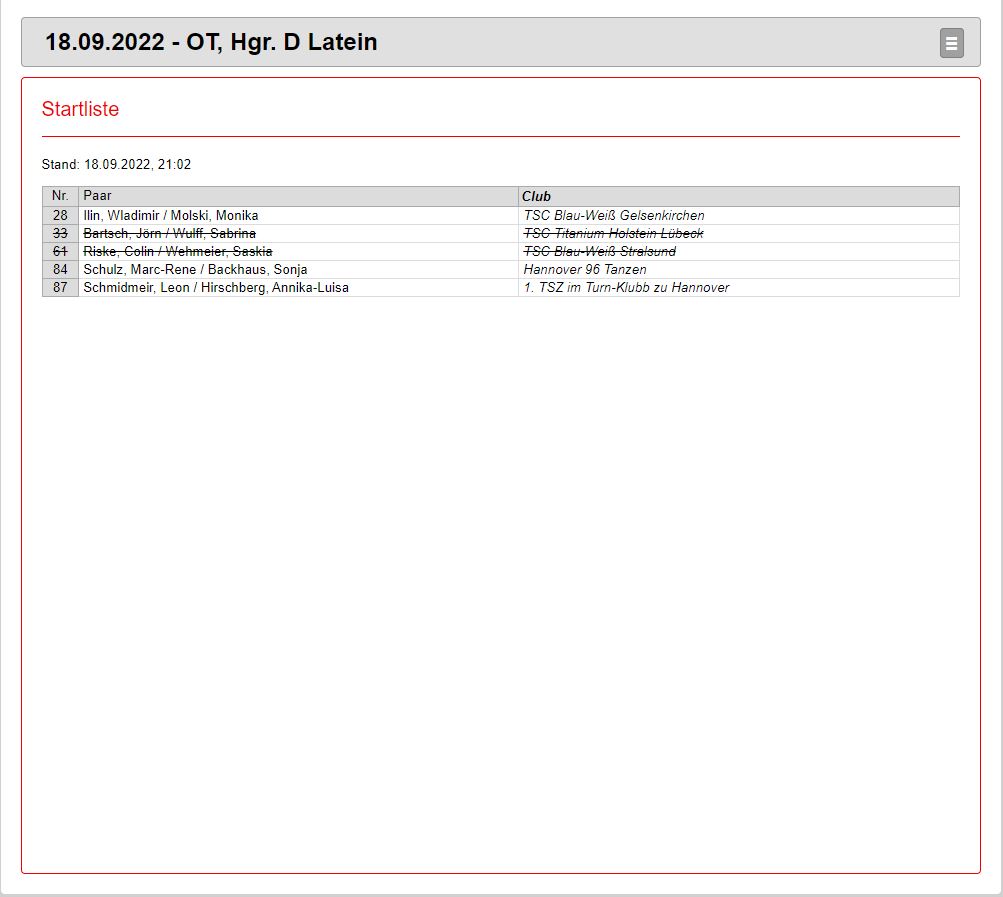
Task: Select the couple Schulz, Marc-Rene / Backhaus, Sonja
Action: [195, 269]
